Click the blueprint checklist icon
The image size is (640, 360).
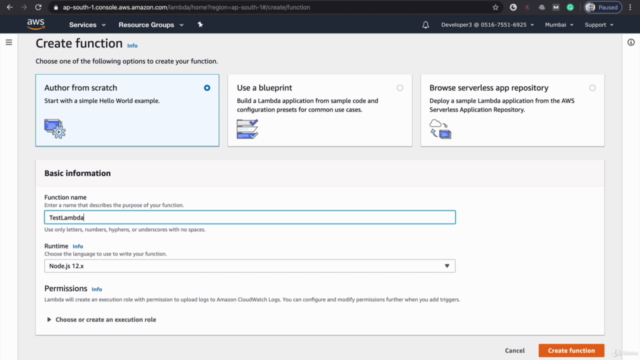click(x=247, y=129)
